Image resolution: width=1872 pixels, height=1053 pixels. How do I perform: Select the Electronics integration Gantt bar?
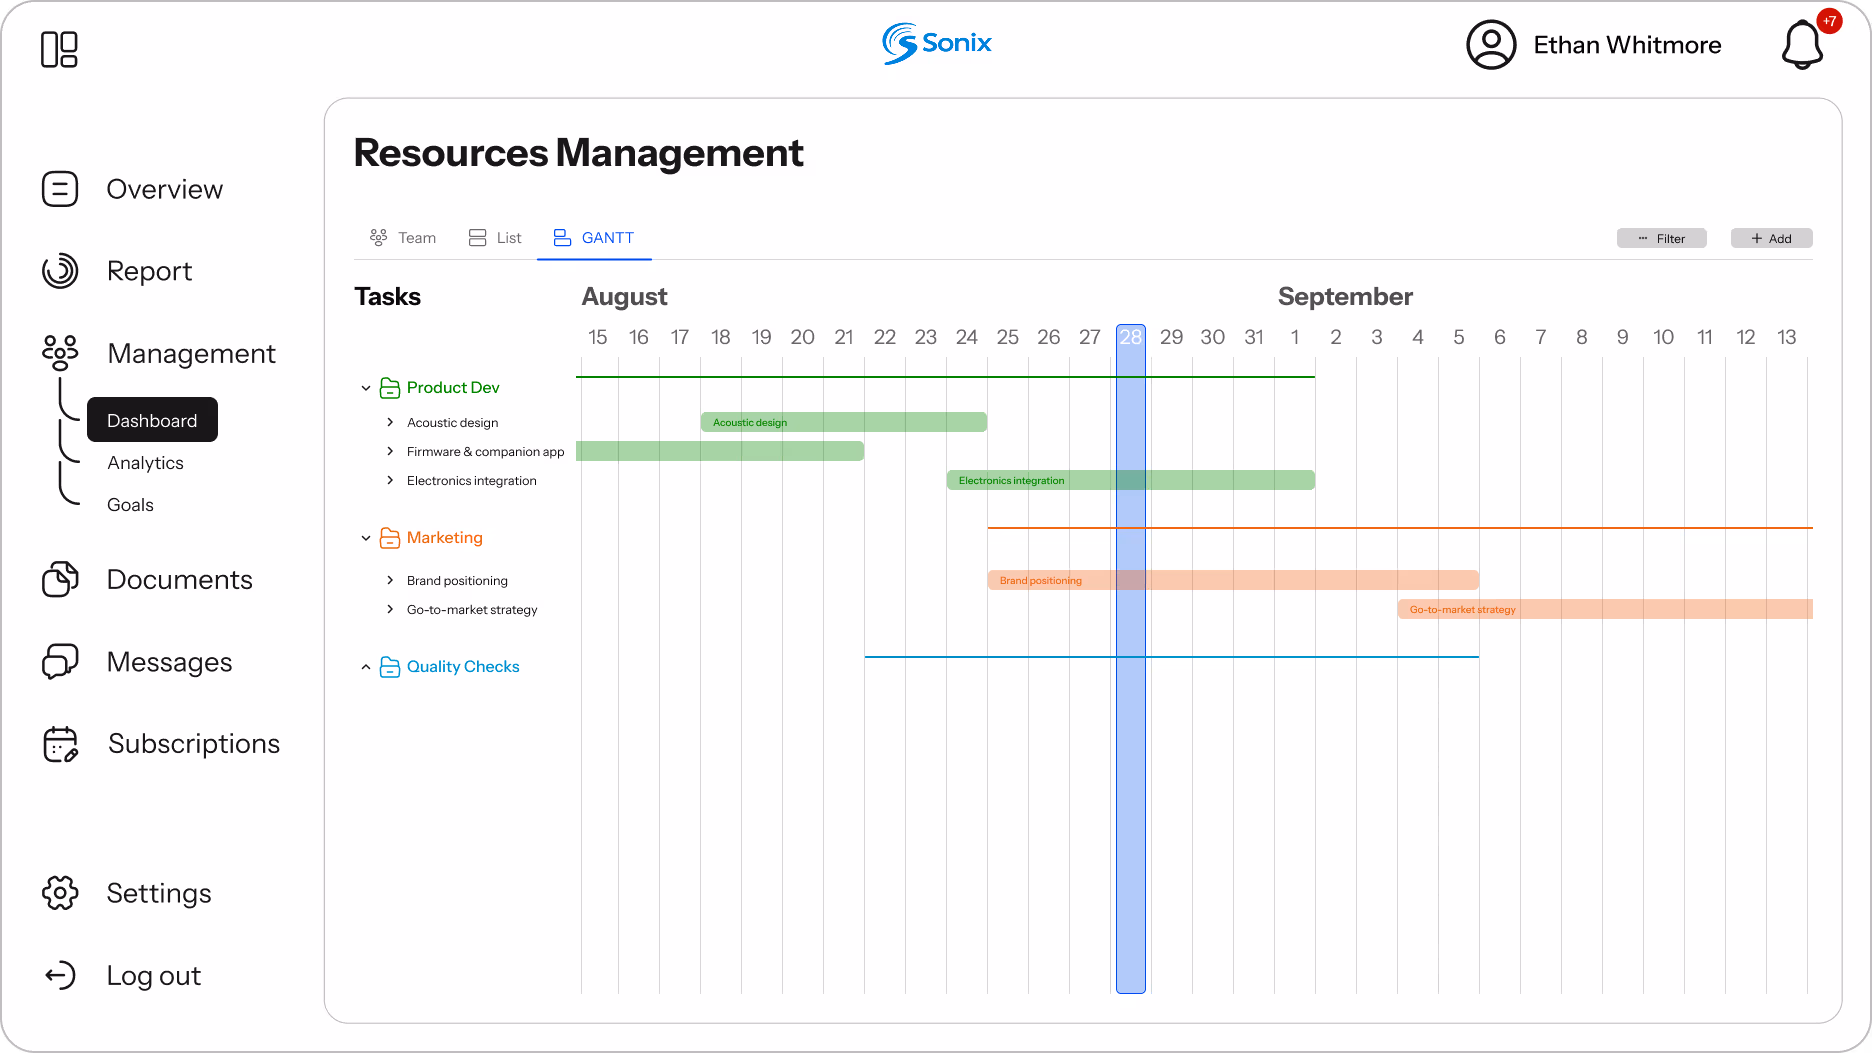click(1131, 480)
